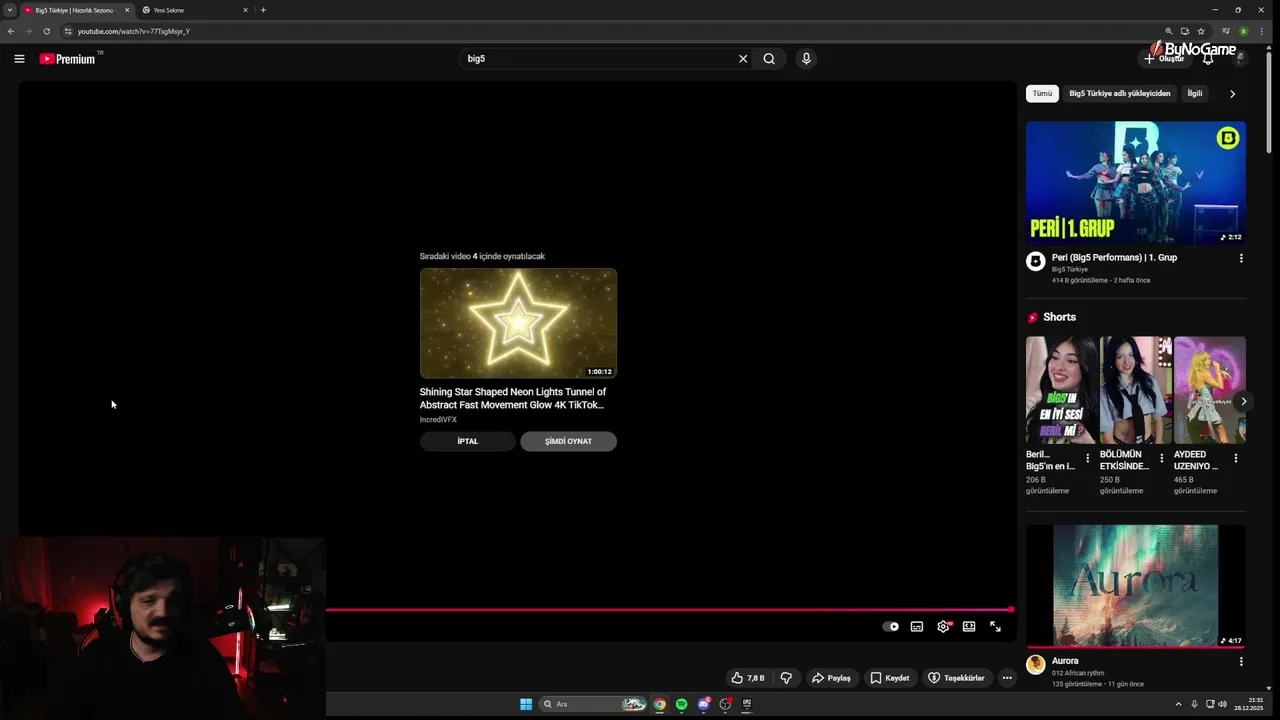The image size is (1280, 720).
Task: Close the Big5 Türkiye browser tab
Action: tap(127, 10)
